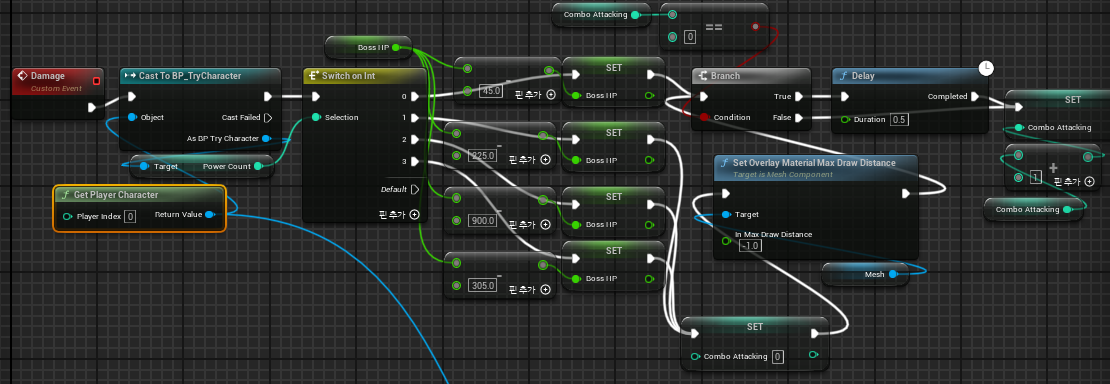Select the Get Player Character function icon
1110x384 pixels.
pyautogui.click(x=66, y=195)
